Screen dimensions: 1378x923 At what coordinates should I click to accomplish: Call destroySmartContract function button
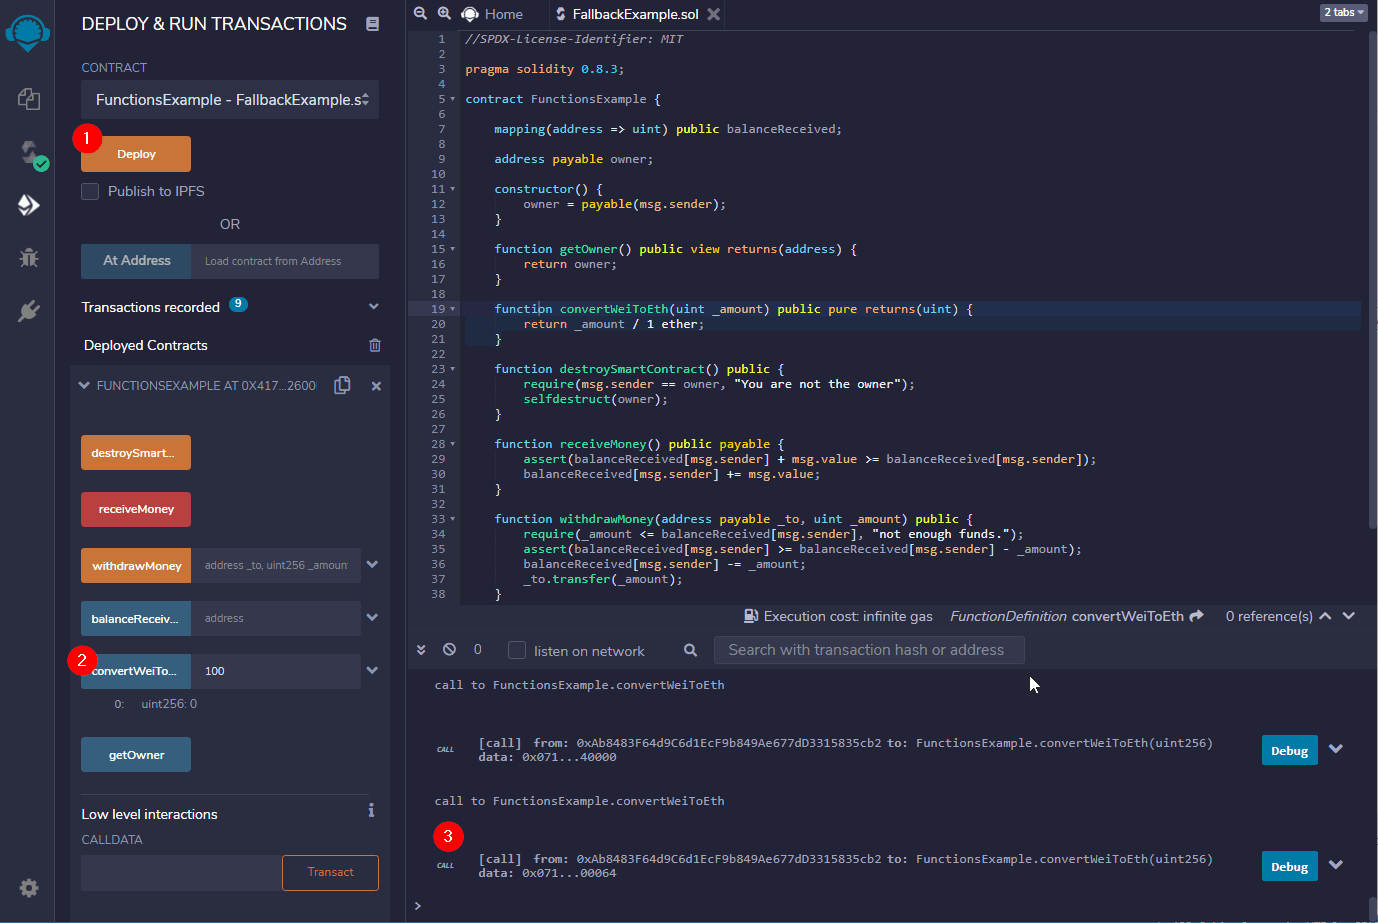[136, 453]
